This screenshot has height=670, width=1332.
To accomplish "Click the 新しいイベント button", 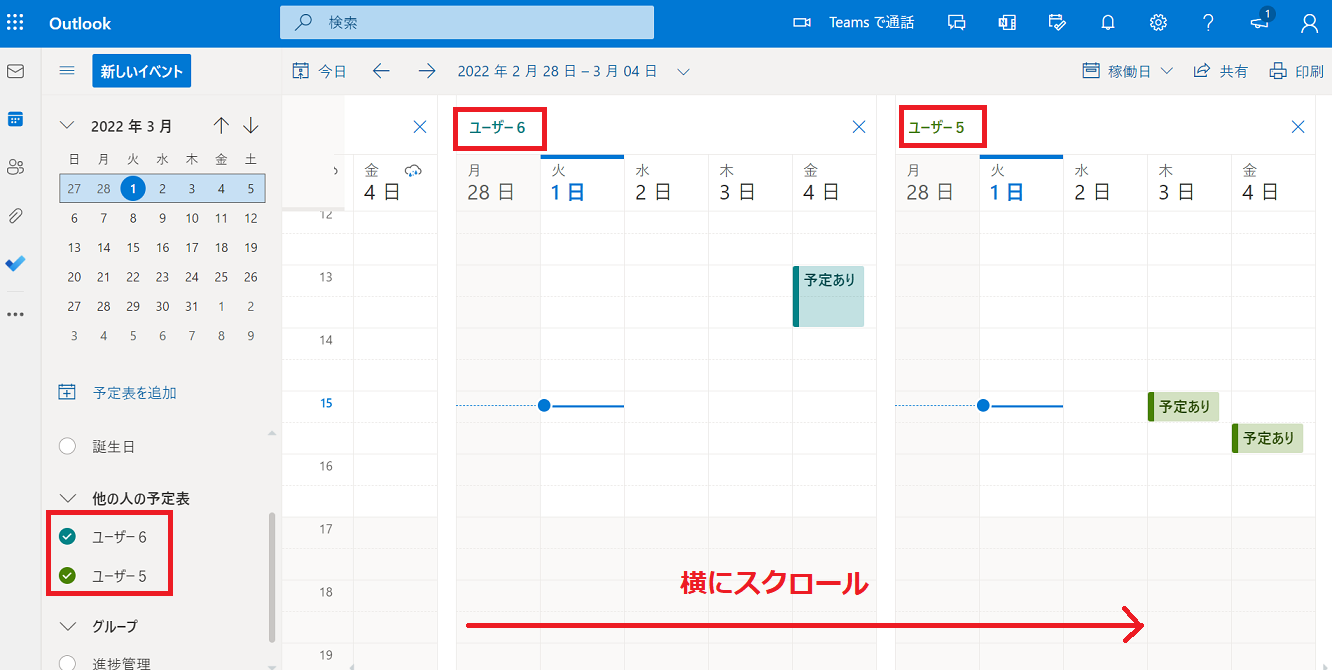I will [x=141, y=71].
